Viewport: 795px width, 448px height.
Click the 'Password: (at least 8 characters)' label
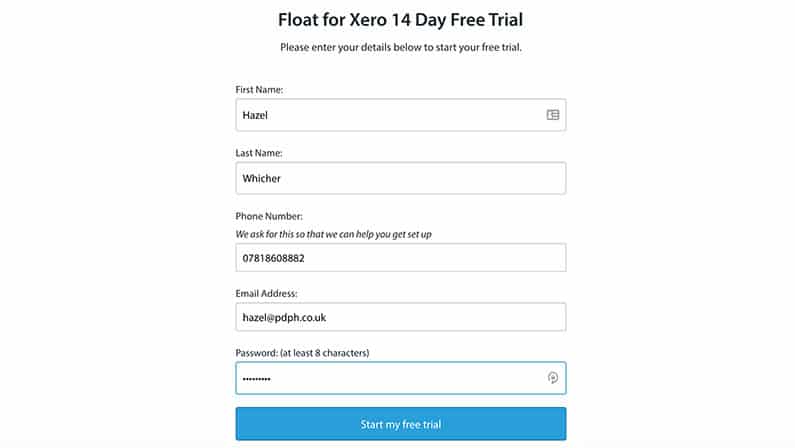point(302,353)
